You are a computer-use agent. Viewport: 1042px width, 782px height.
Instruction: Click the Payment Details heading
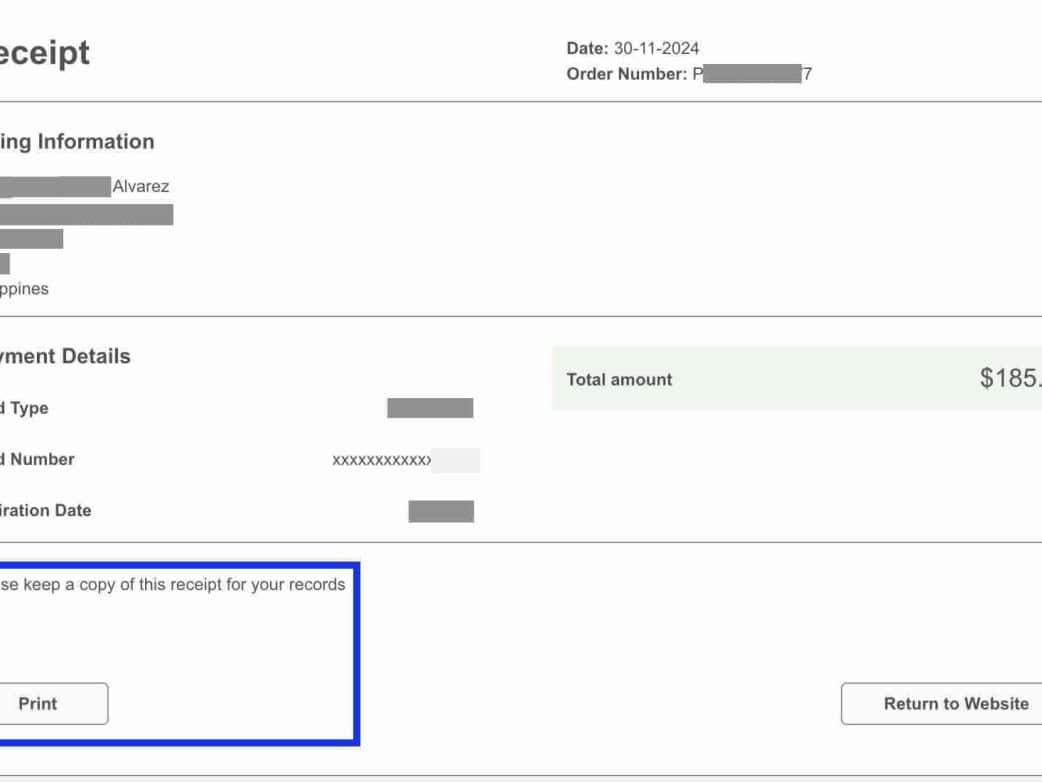coord(66,357)
